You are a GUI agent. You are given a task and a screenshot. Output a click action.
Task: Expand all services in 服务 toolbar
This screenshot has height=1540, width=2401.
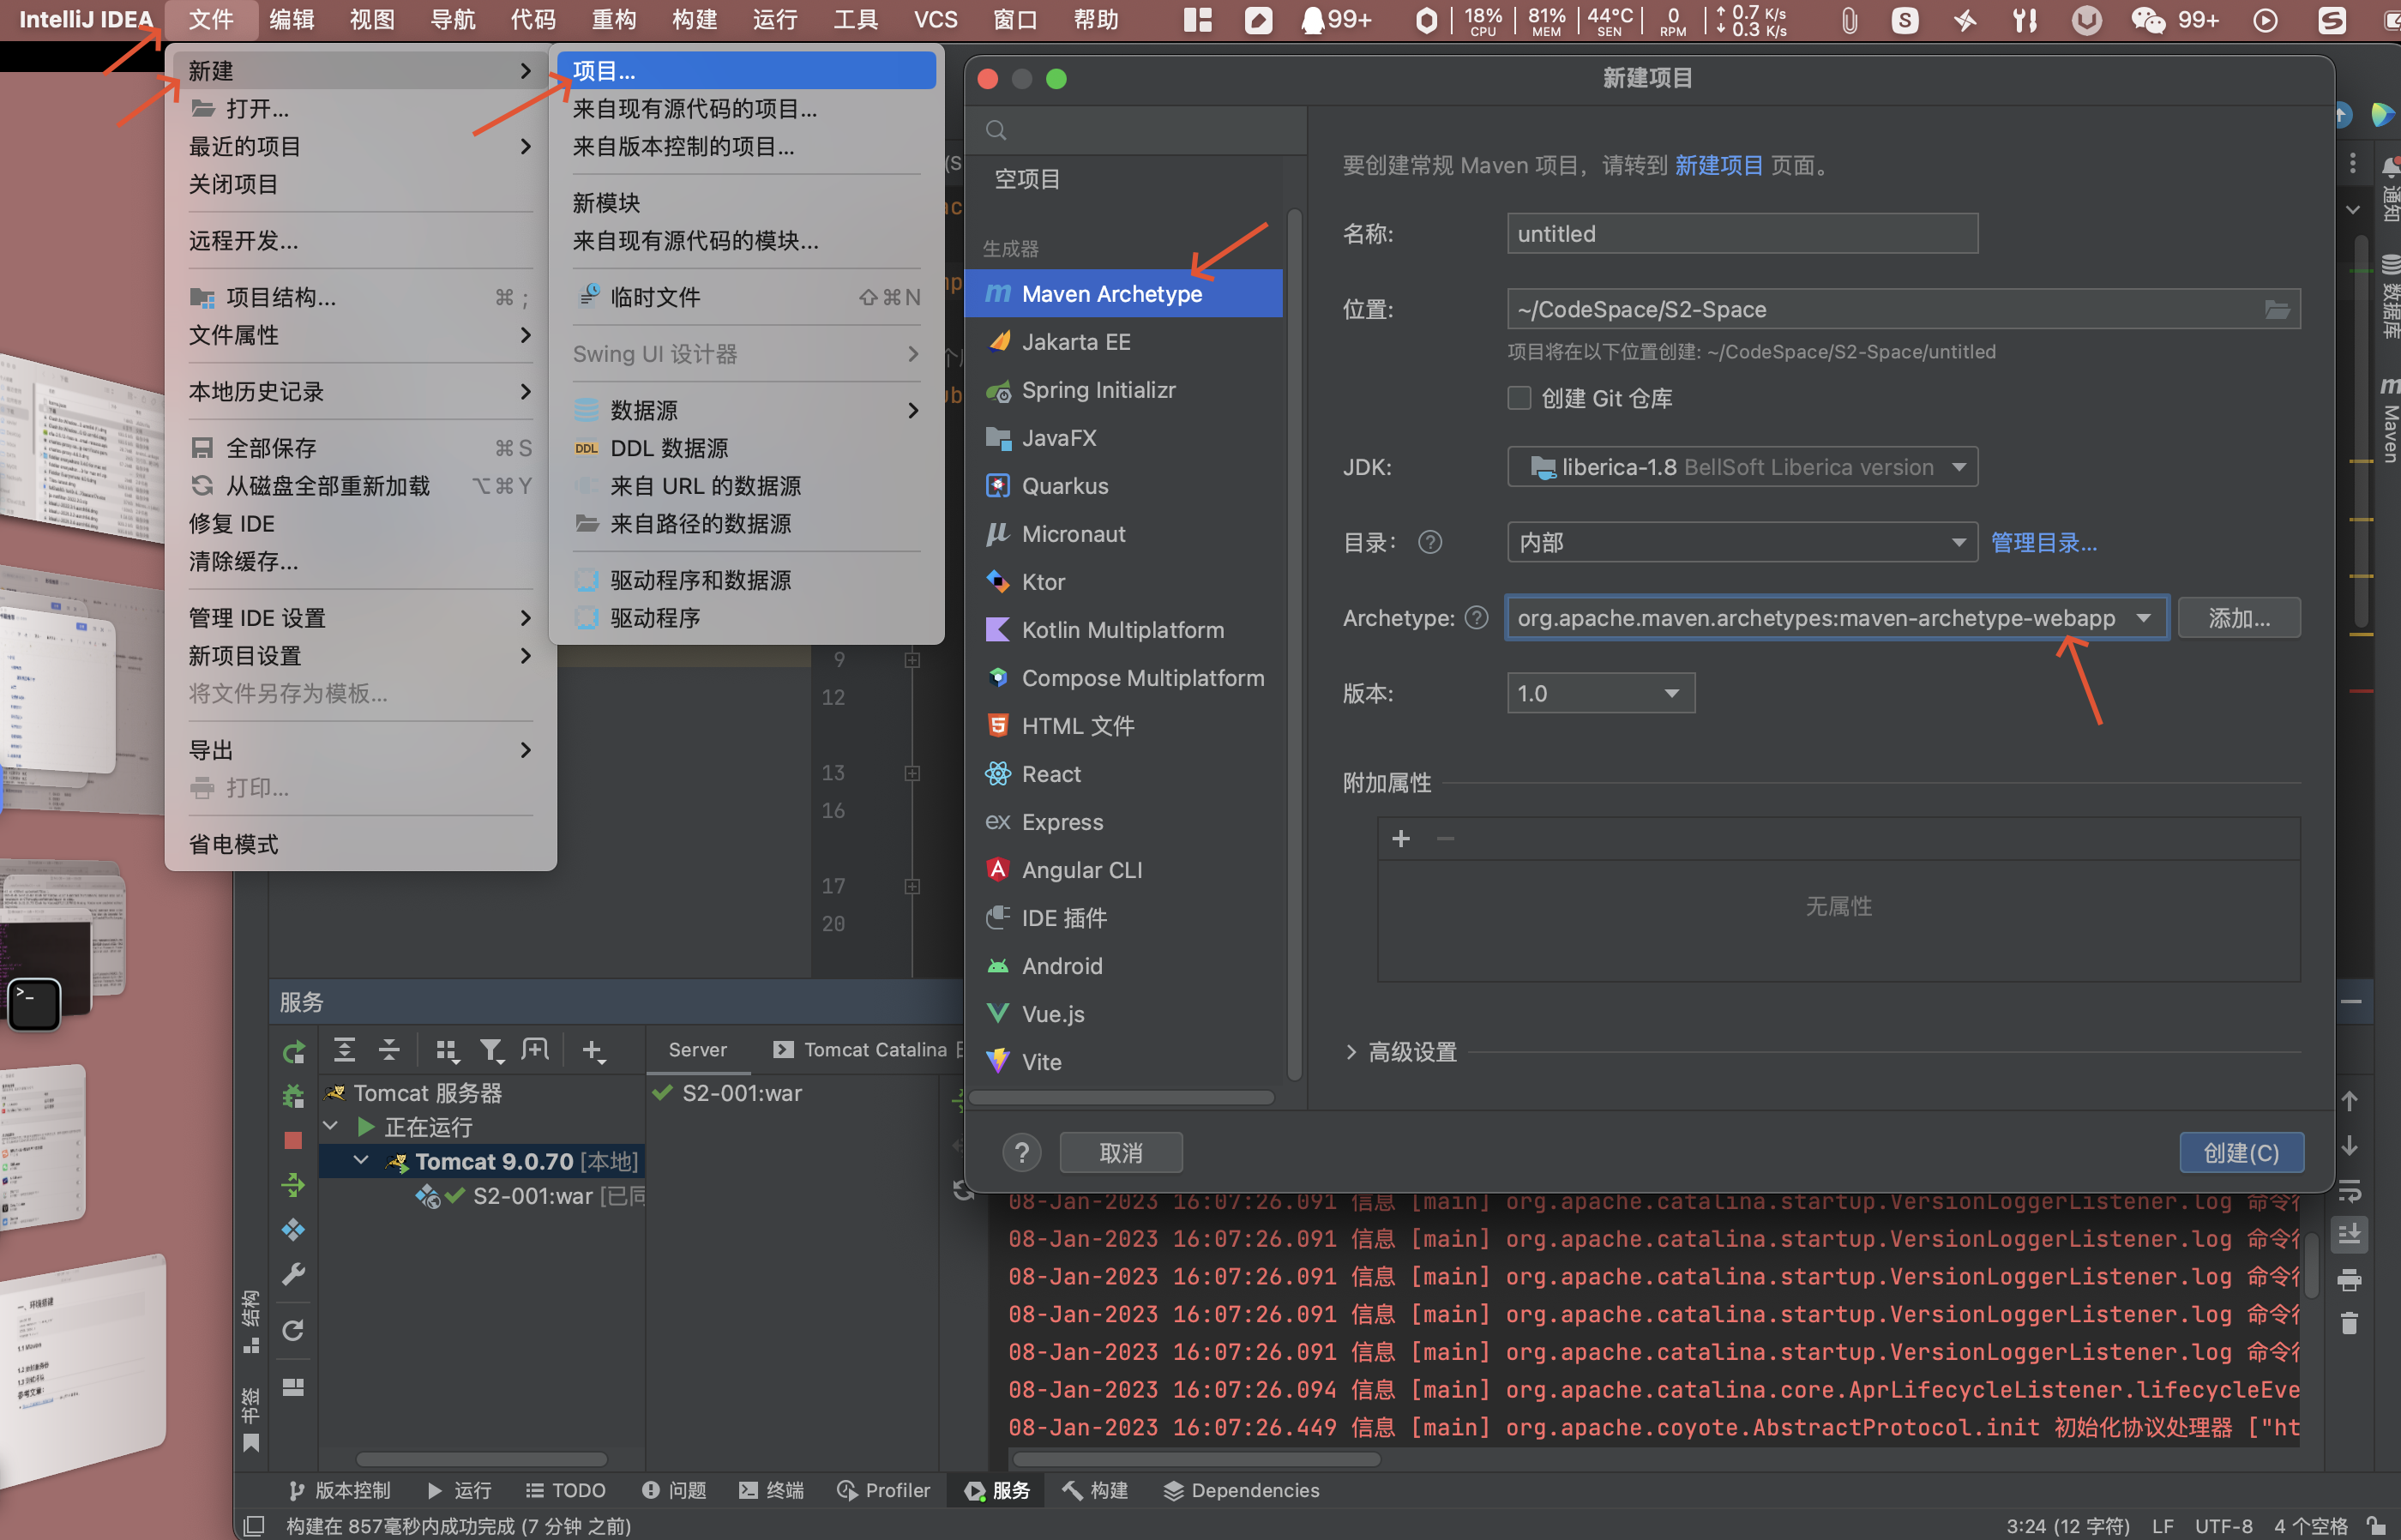point(344,1050)
